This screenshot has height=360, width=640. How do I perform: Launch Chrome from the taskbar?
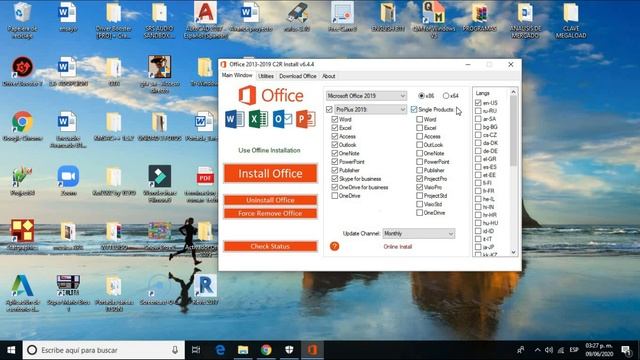click(x=266, y=350)
